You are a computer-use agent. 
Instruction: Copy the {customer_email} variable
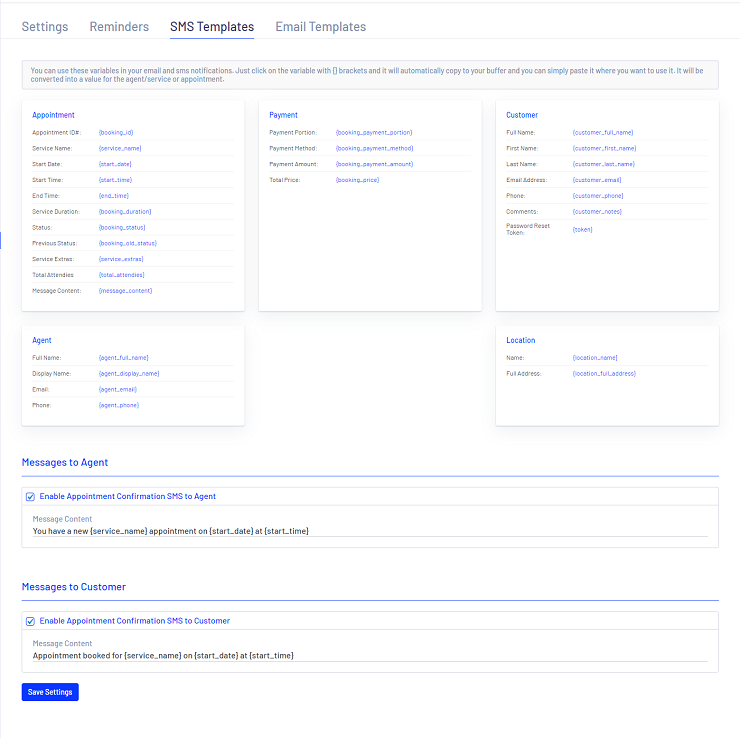[x=597, y=180]
